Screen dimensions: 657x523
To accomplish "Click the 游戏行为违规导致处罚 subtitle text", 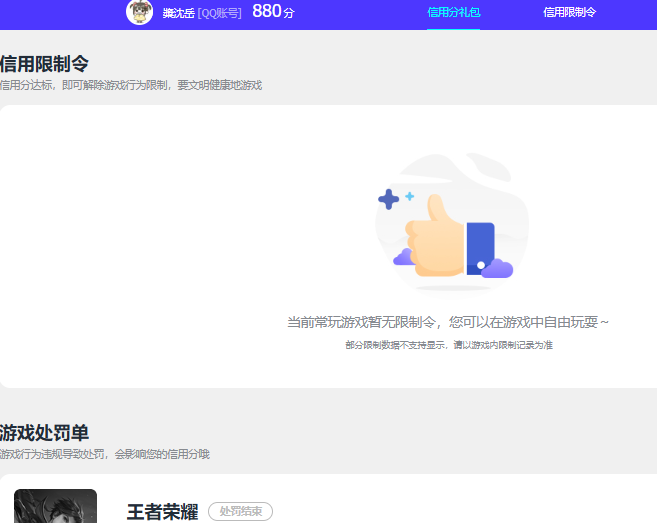I will (105, 454).
